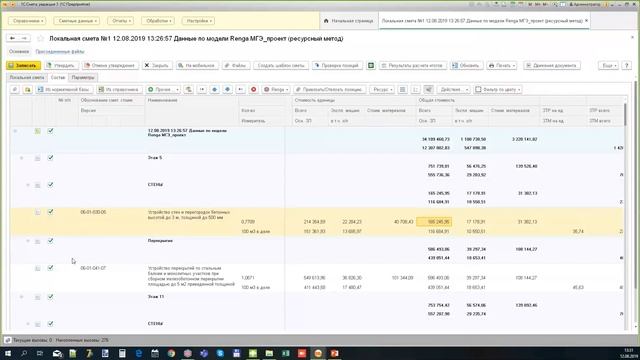Open Chrome from the taskbar
The height and width of the screenshot is (360, 640).
point(171,353)
